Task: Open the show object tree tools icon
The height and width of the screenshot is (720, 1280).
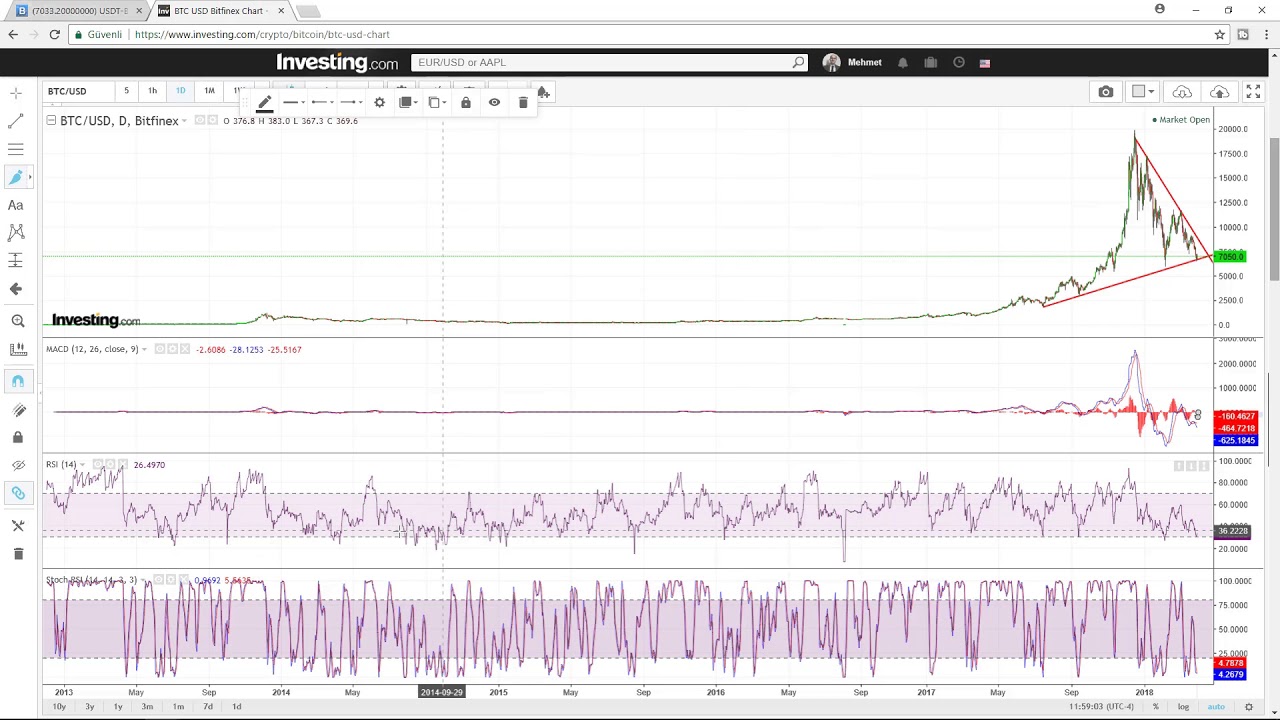Action: pos(17,525)
